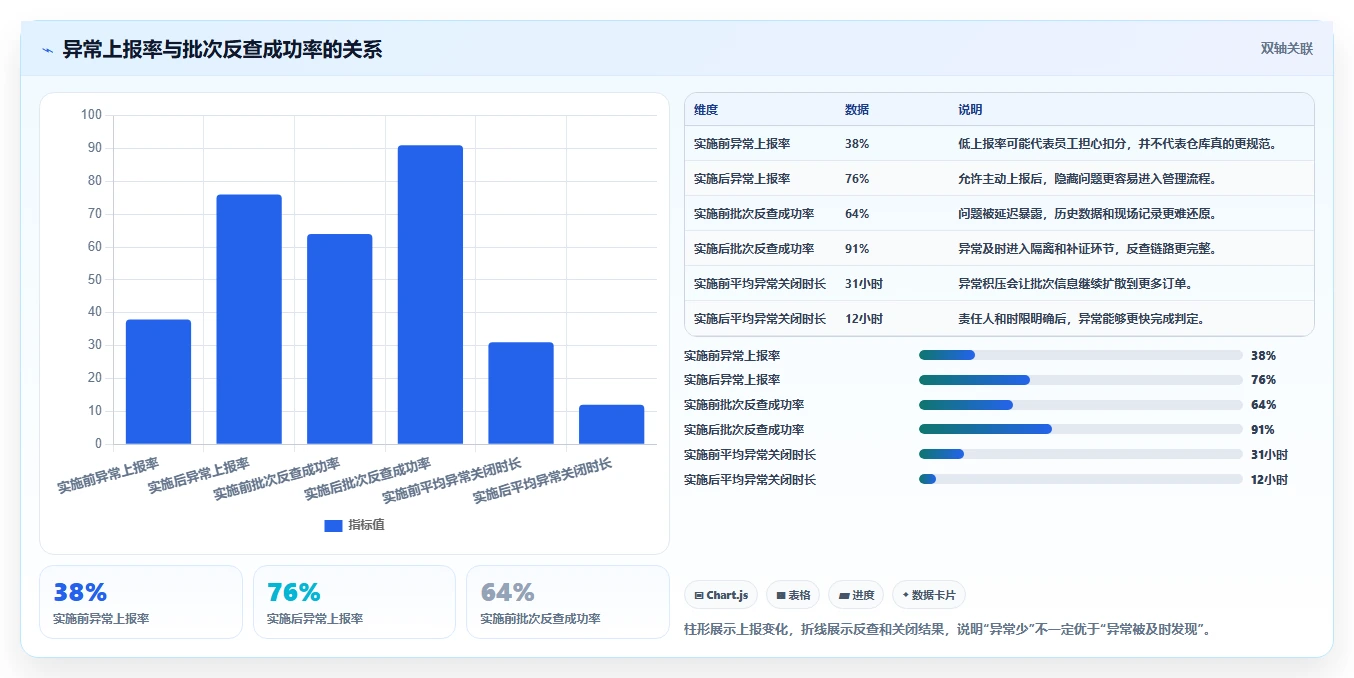Click the note 问题被延迟暴露，历史数据和现场记录更难还原

click(x=1087, y=214)
